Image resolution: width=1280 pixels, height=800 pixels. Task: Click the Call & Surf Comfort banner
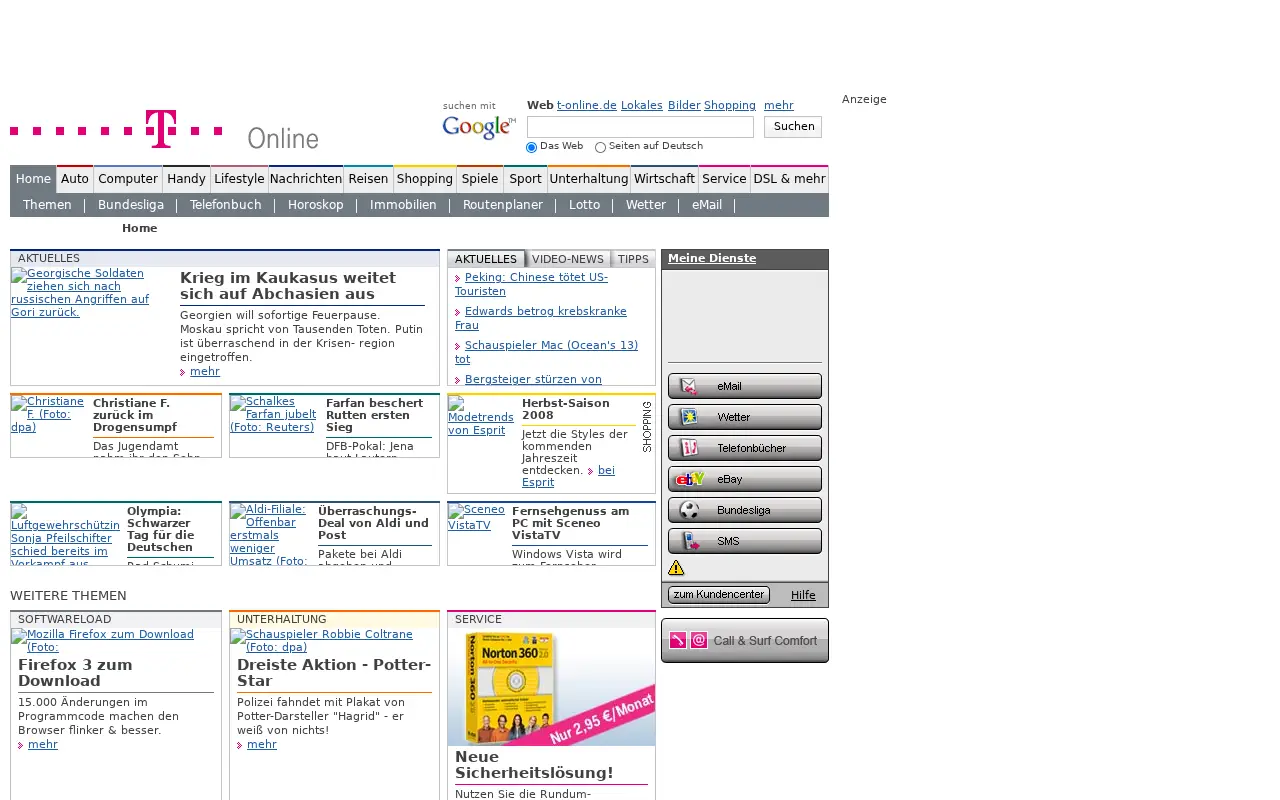point(745,640)
